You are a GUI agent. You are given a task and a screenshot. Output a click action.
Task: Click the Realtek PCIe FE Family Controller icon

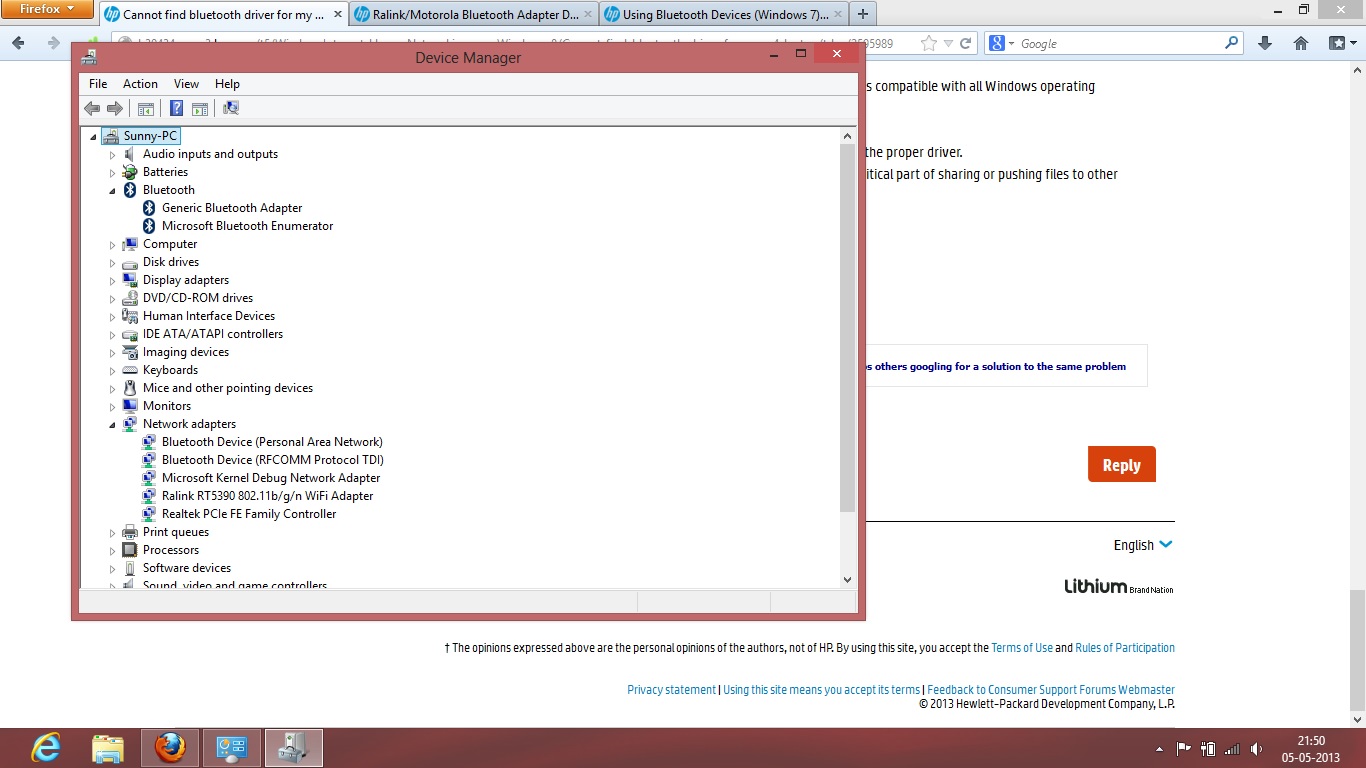click(x=149, y=514)
